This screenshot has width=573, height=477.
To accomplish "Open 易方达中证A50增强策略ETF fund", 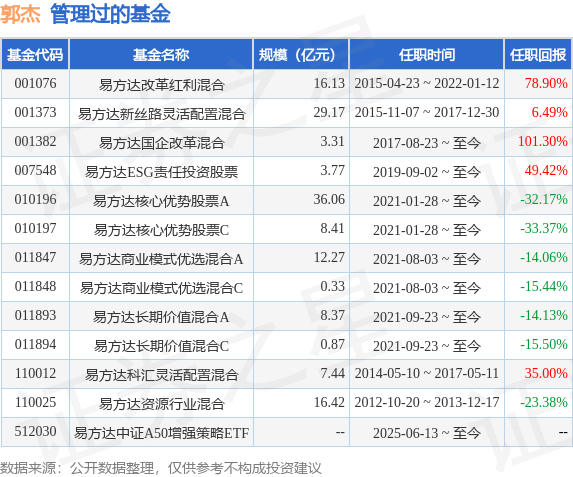I will 162,433.
